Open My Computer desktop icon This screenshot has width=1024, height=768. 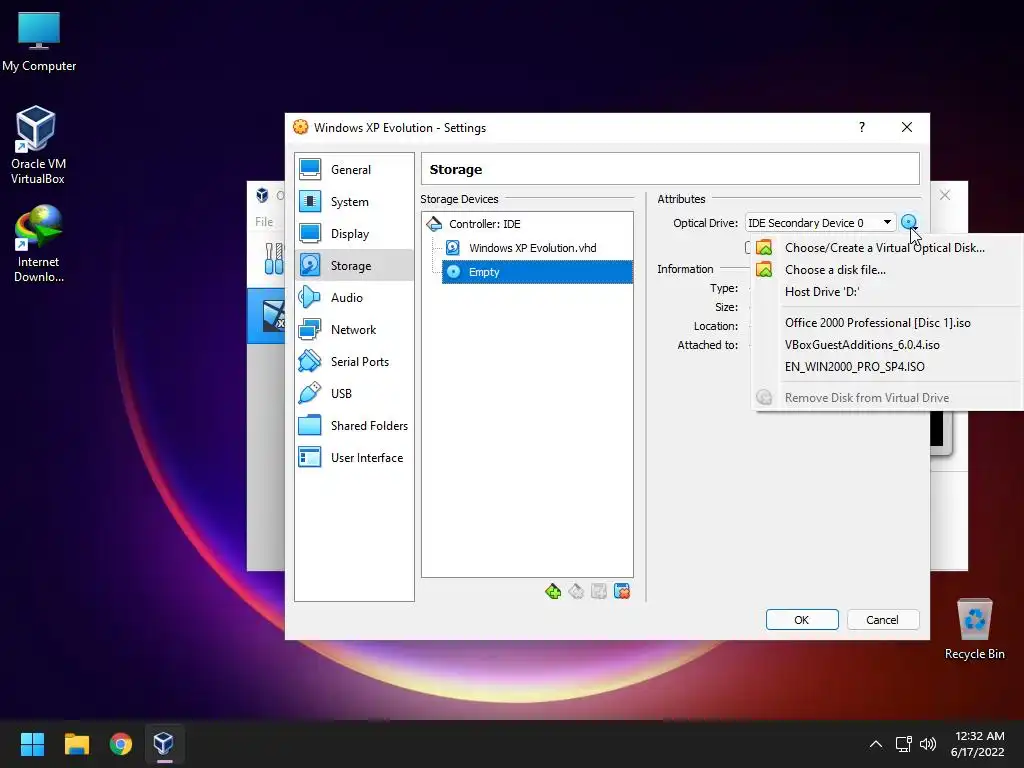(x=39, y=42)
